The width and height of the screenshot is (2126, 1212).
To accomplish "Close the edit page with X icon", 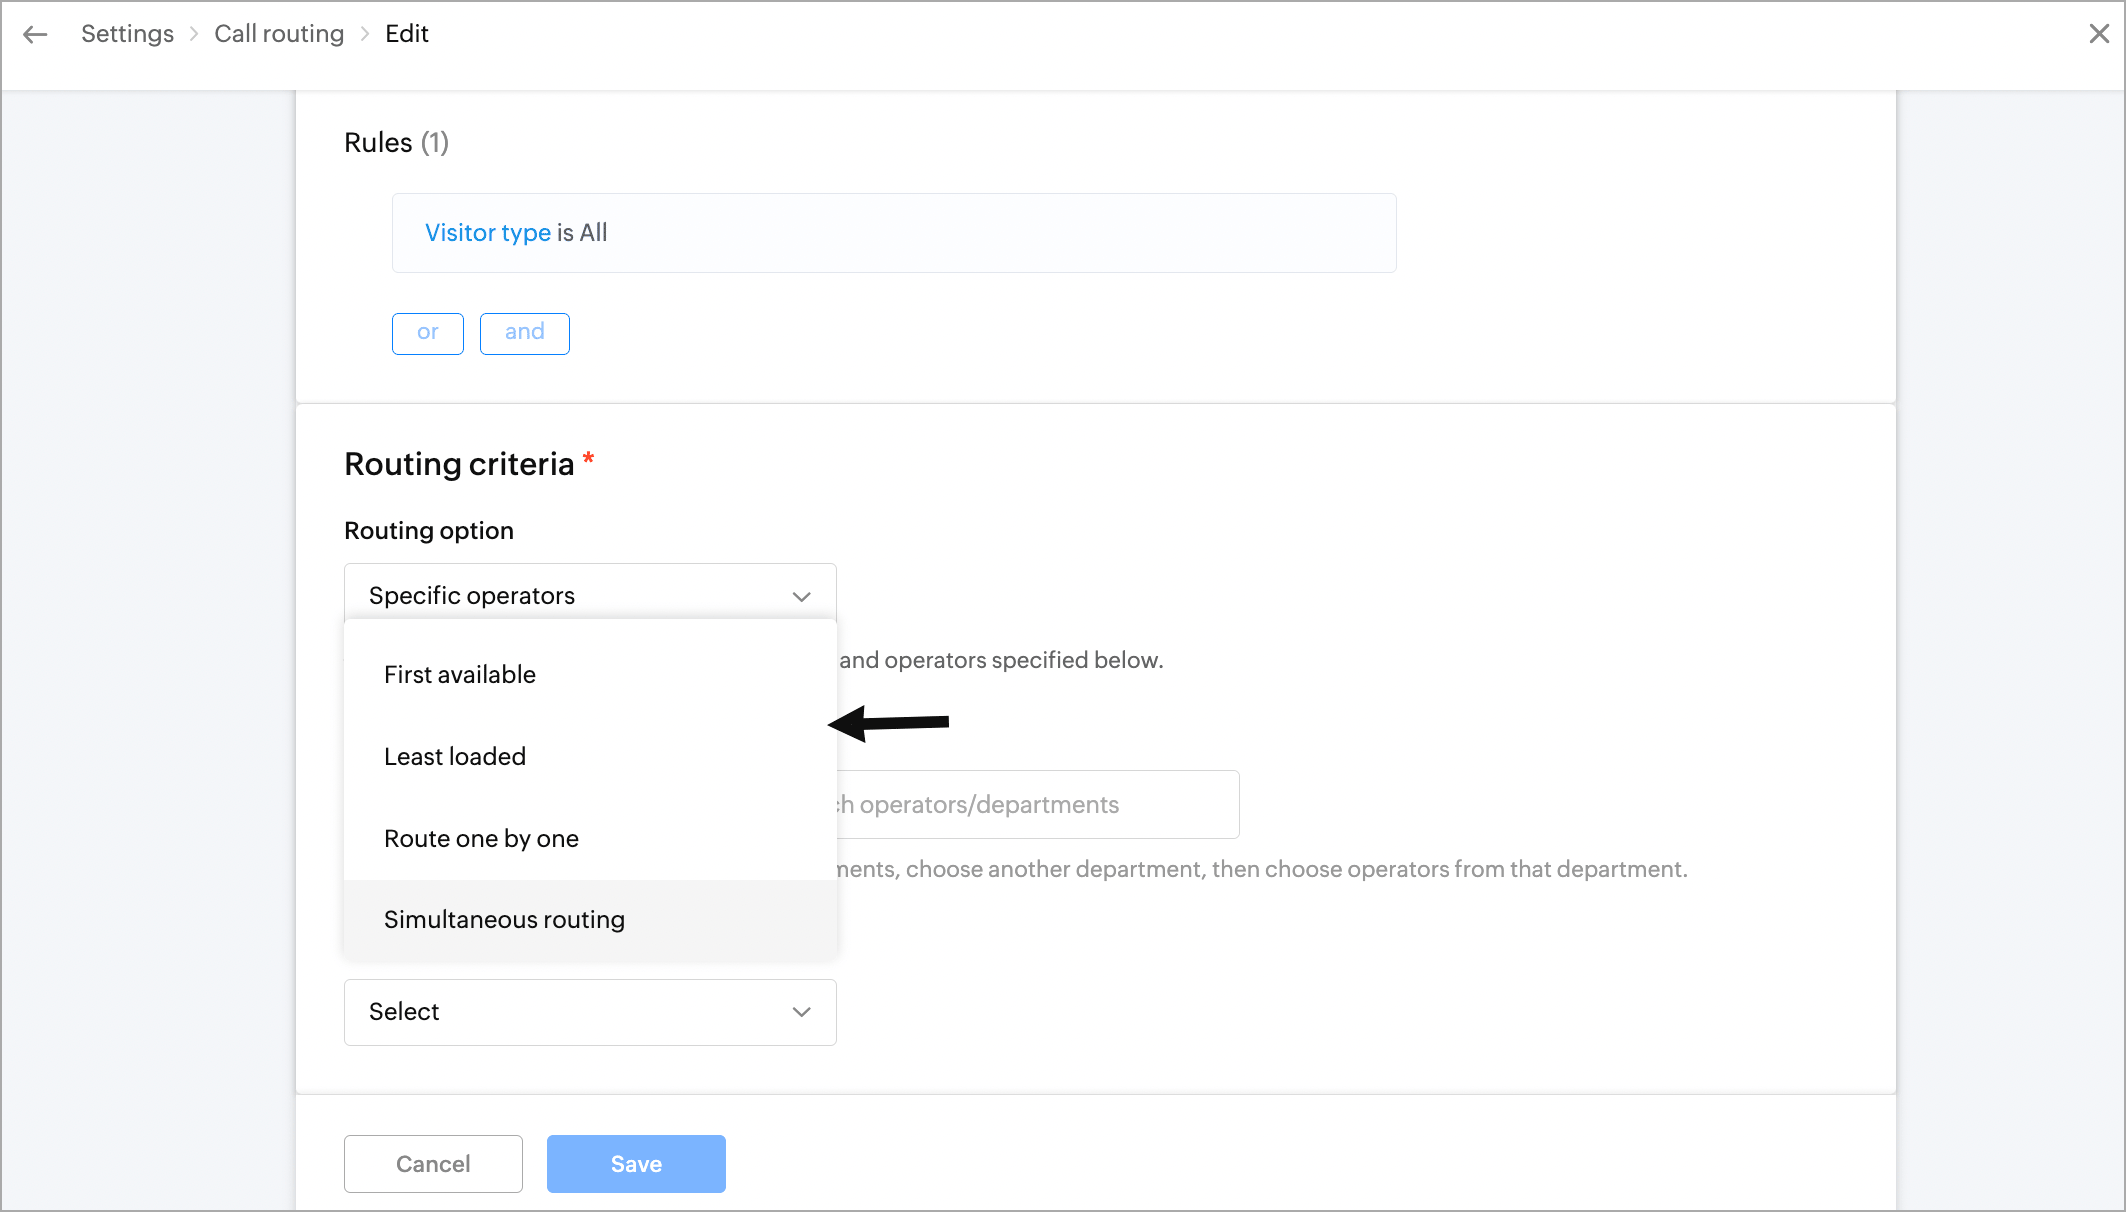I will [2099, 34].
